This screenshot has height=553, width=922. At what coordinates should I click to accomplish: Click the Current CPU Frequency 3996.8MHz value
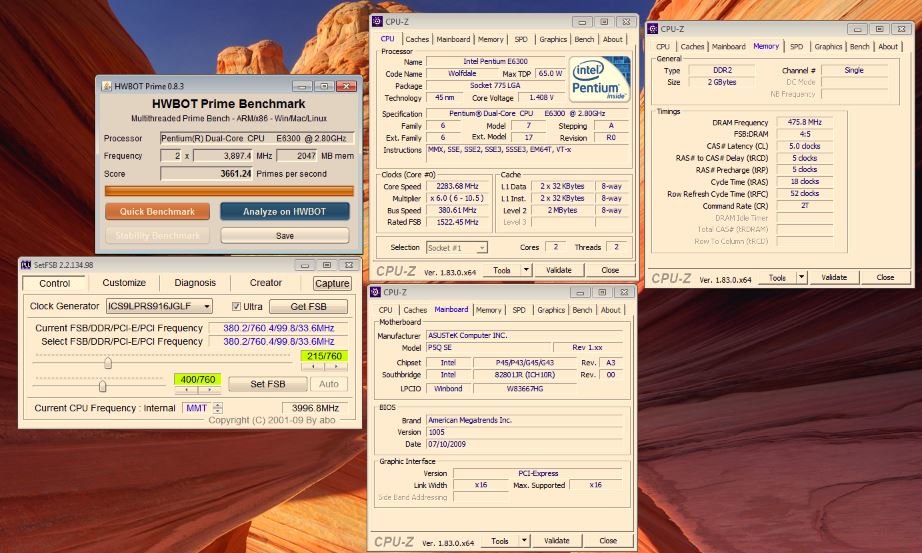click(x=315, y=408)
